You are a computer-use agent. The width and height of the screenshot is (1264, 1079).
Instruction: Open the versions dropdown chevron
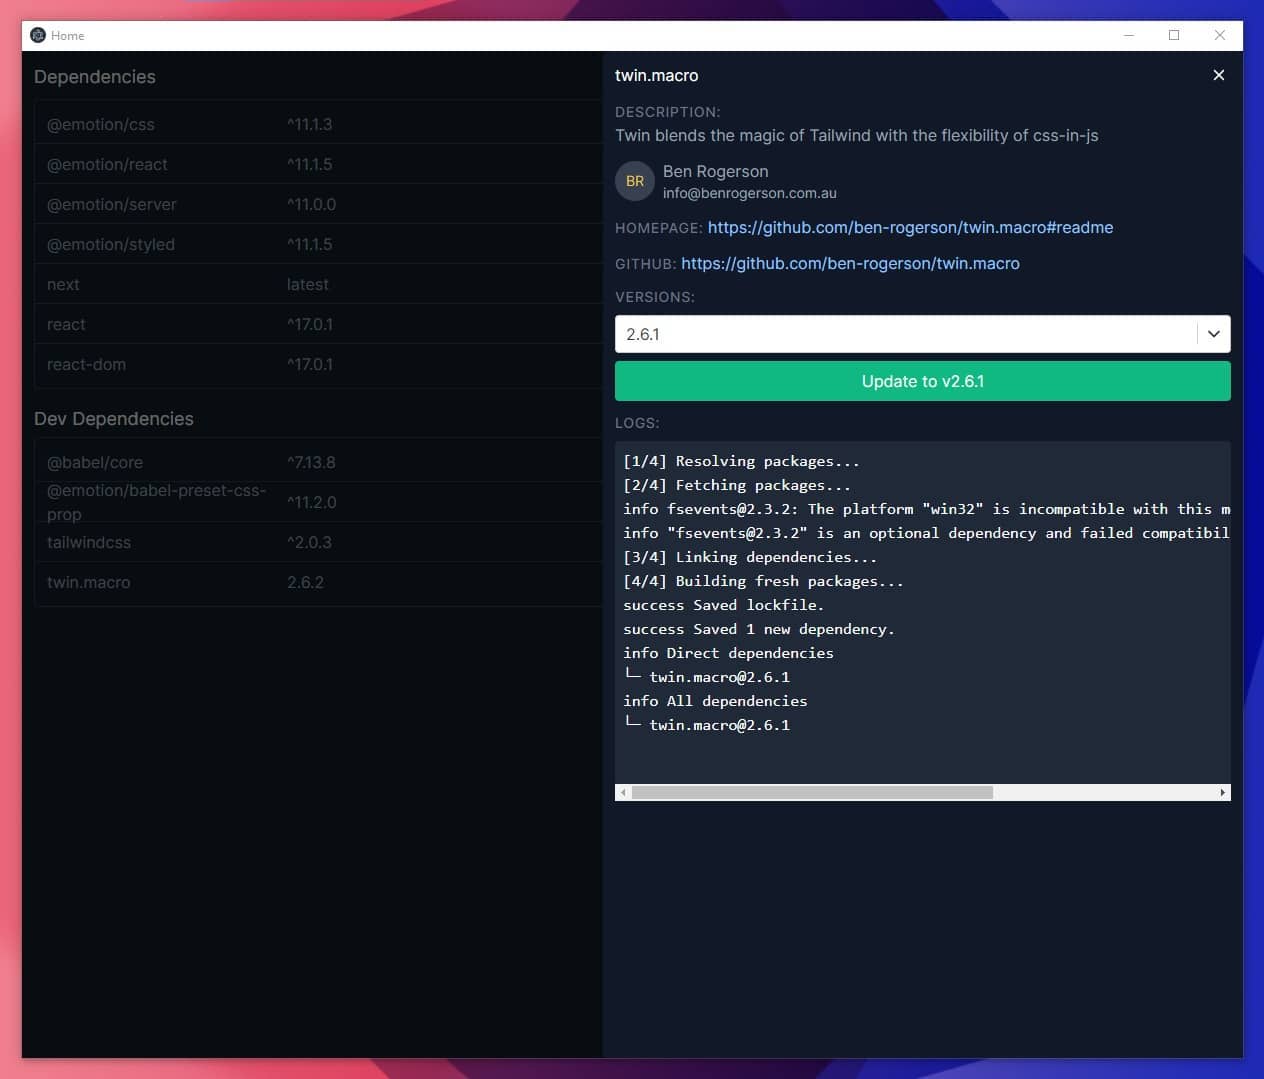pyautogui.click(x=1214, y=334)
